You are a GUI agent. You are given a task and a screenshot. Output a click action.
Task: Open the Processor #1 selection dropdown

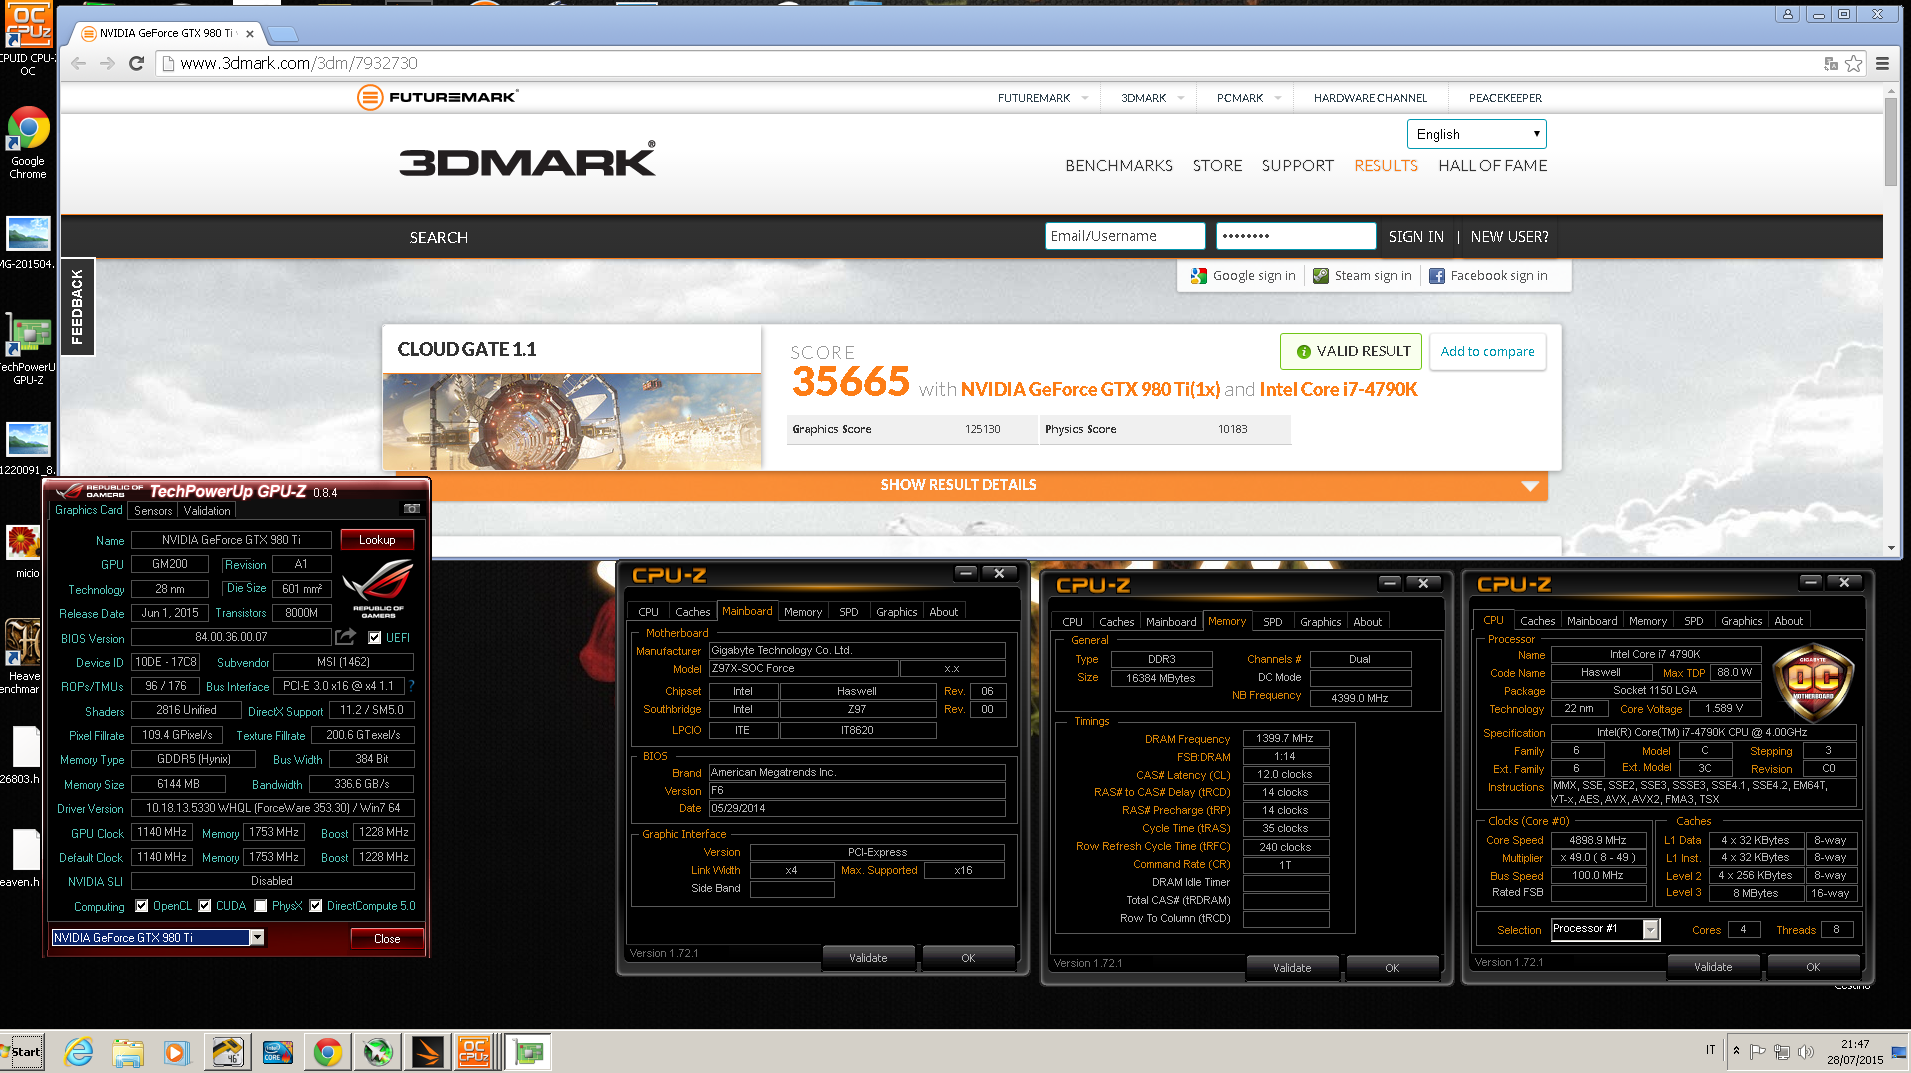click(1651, 929)
